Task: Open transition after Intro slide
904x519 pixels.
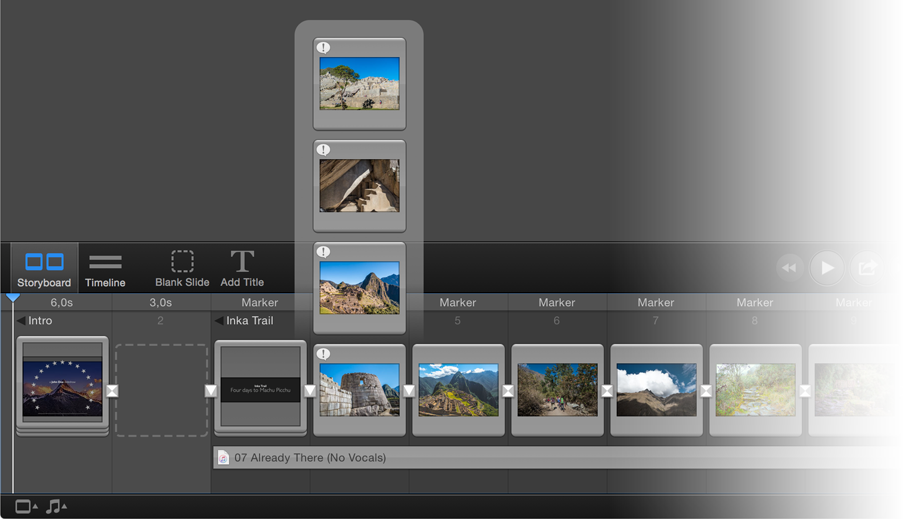Action: tap(112, 391)
